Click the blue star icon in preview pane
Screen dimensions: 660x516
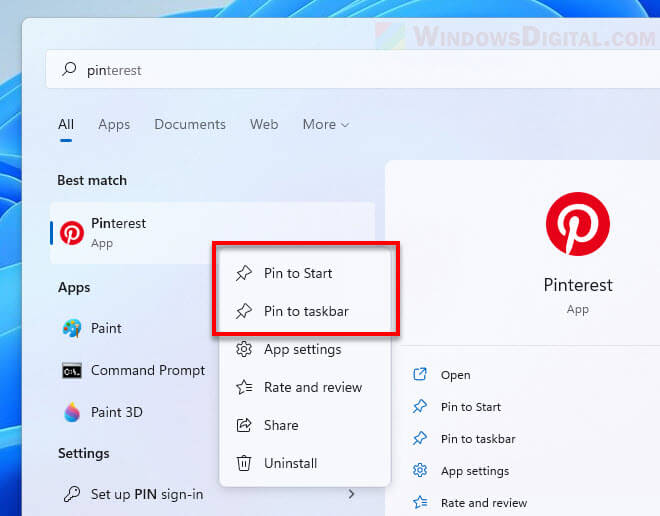420,502
